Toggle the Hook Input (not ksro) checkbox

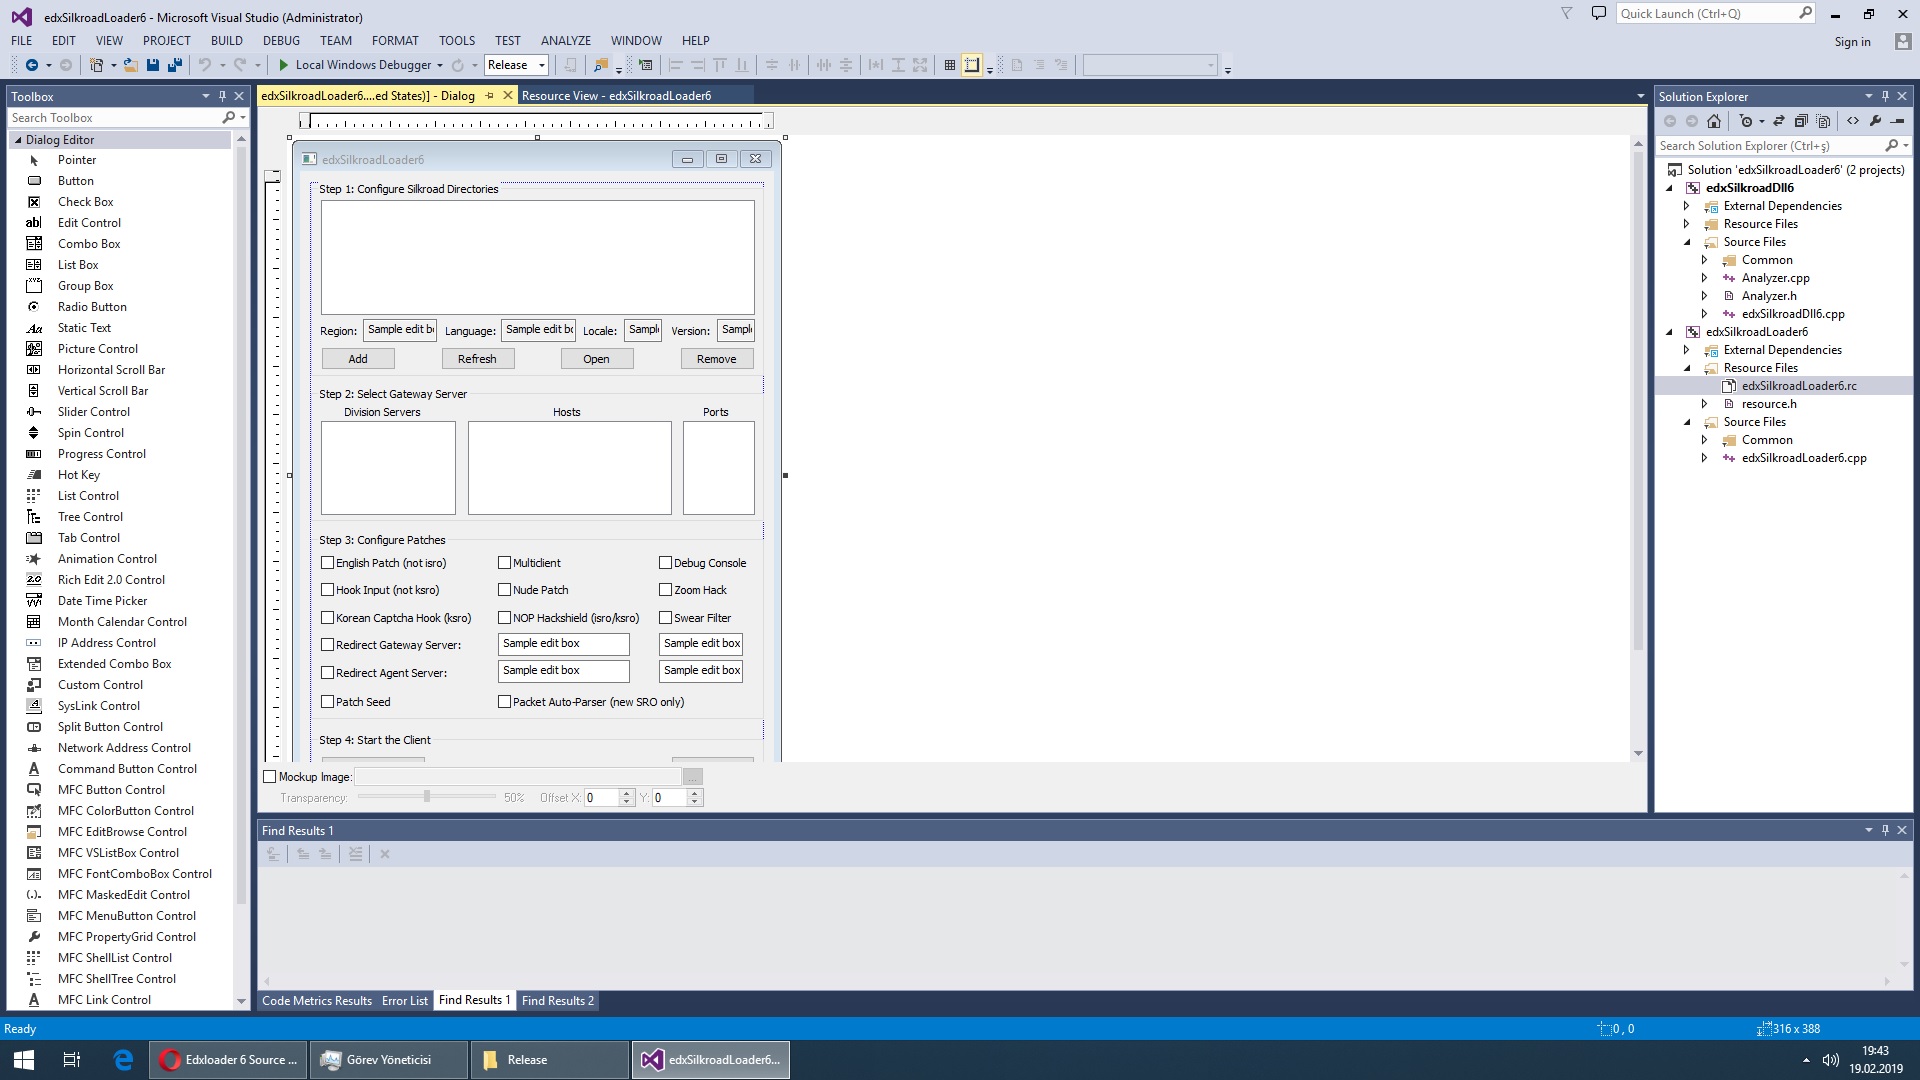click(x=327, y=590)
